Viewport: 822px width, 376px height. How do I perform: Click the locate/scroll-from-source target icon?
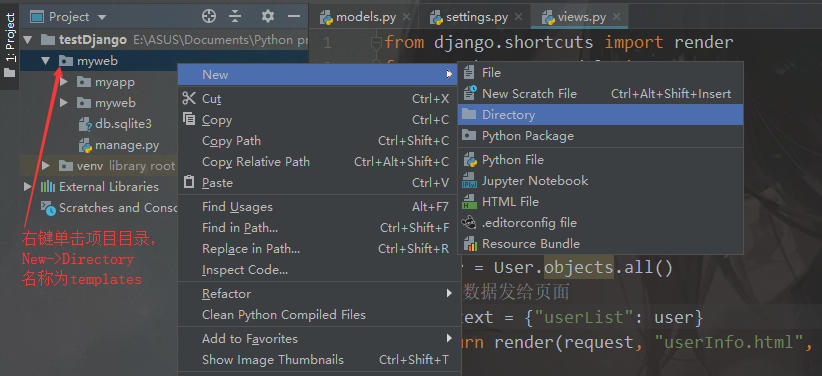point(209,16)
